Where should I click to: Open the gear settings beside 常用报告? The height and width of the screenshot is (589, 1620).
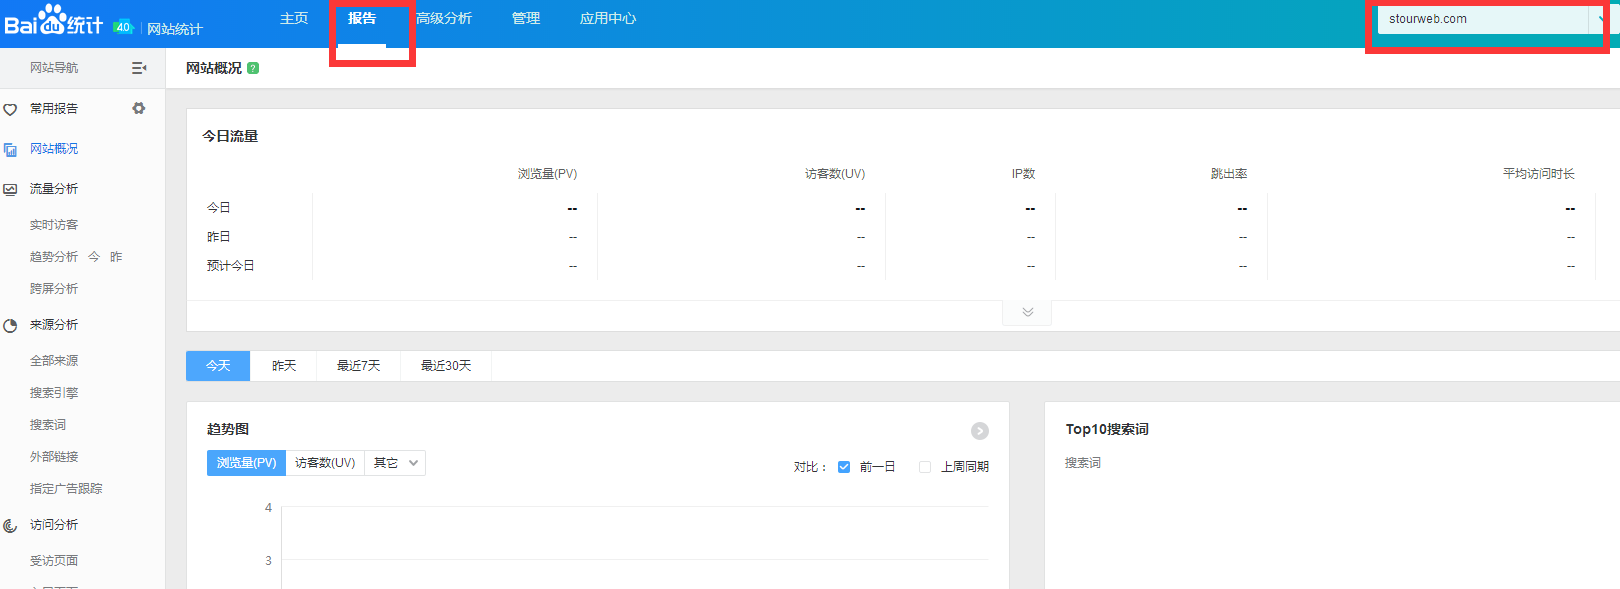pyautogui.click(x=139, y=108)
